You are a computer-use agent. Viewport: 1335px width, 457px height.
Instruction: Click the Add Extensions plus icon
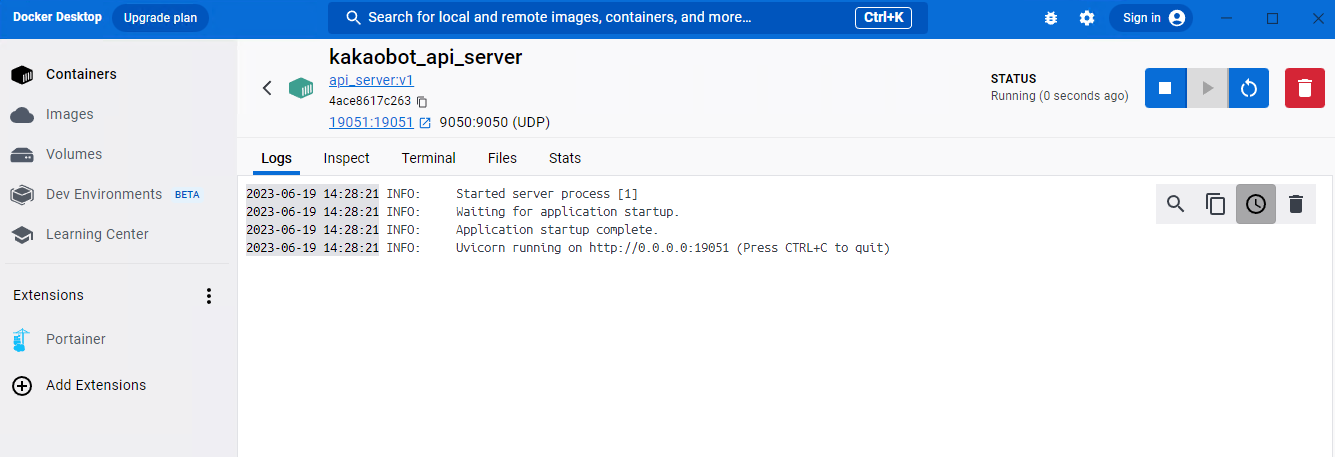pyautogui.click(x=22, y=385)
